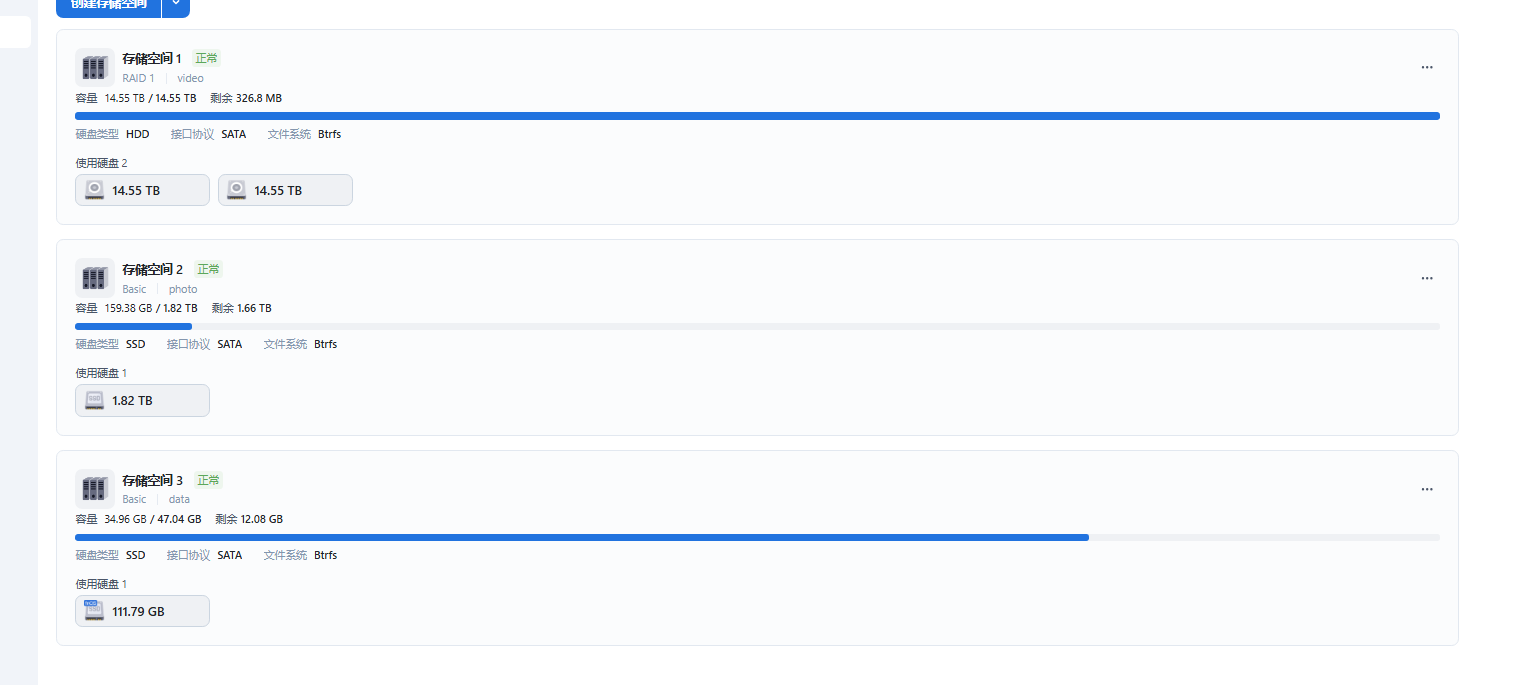Expand the dropdown arrow beside 创建存储空间
The width and height of the screenshot is (1520, 685).
pyautogui.click(x=176, y=5)
